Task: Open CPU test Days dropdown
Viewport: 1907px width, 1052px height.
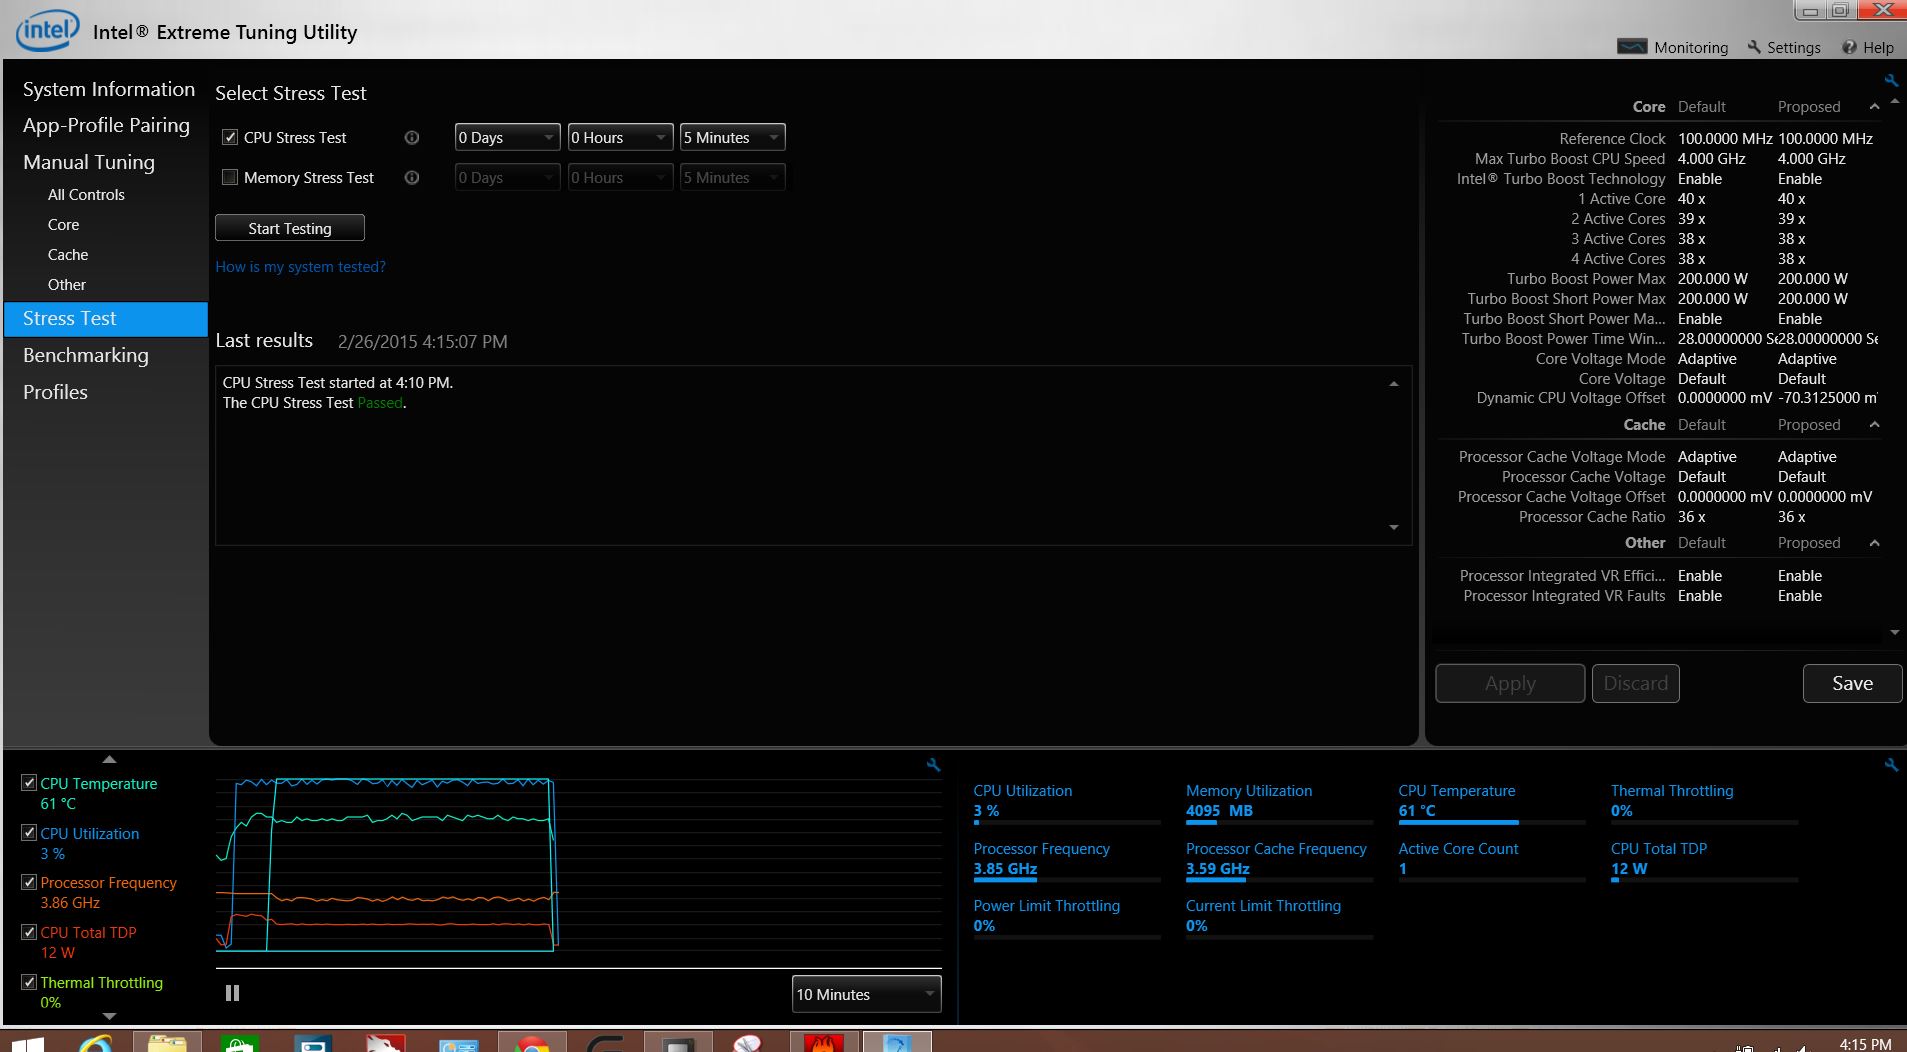Action: click(507, 137)
